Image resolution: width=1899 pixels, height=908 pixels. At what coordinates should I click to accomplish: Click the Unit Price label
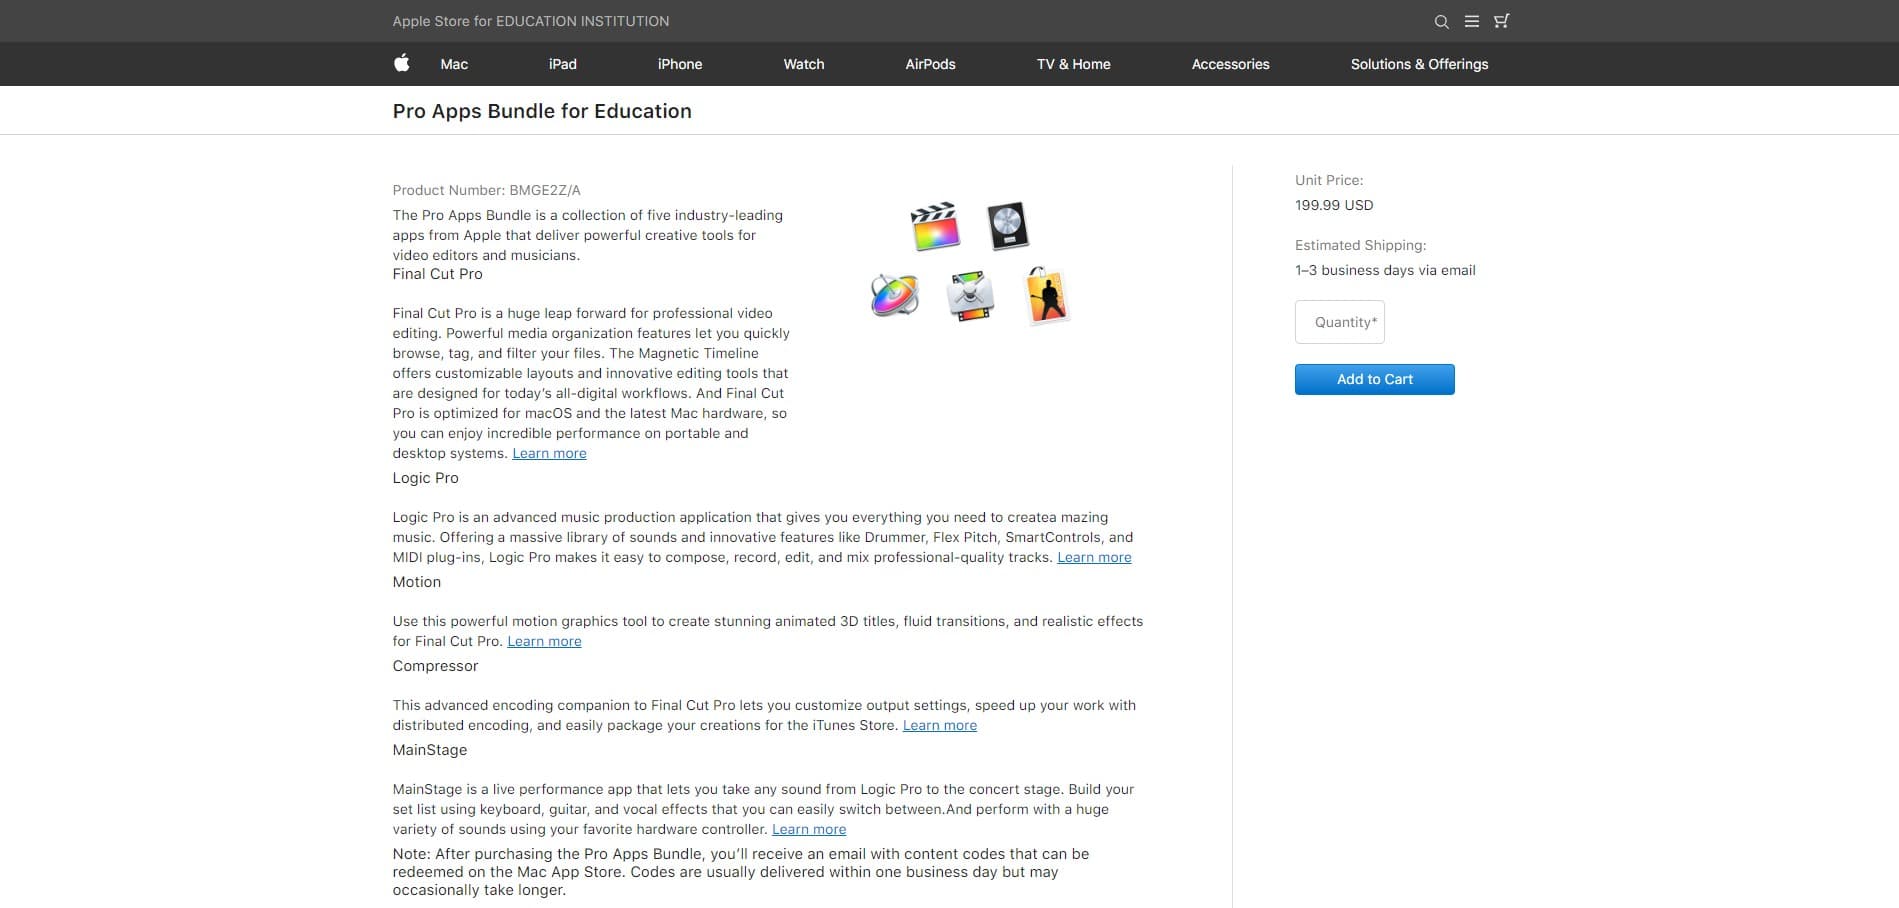tap(1329, 180)
